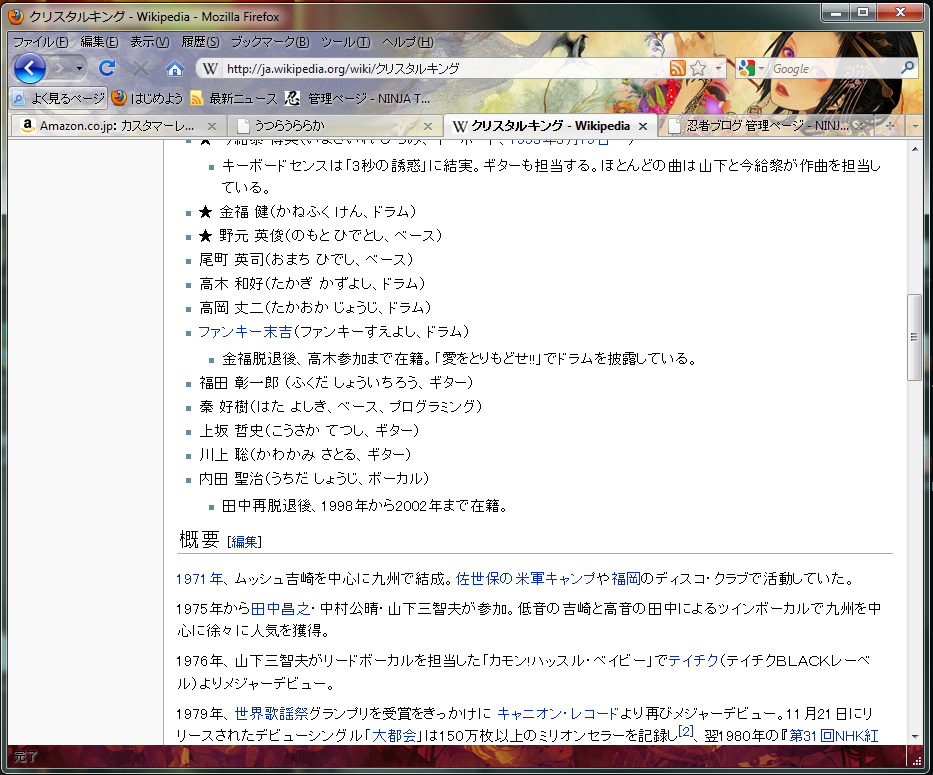This screenshot has height=775, width=933.
Task: Close the クリスタルキング Wikipedia tab
Action: (643, 126)
